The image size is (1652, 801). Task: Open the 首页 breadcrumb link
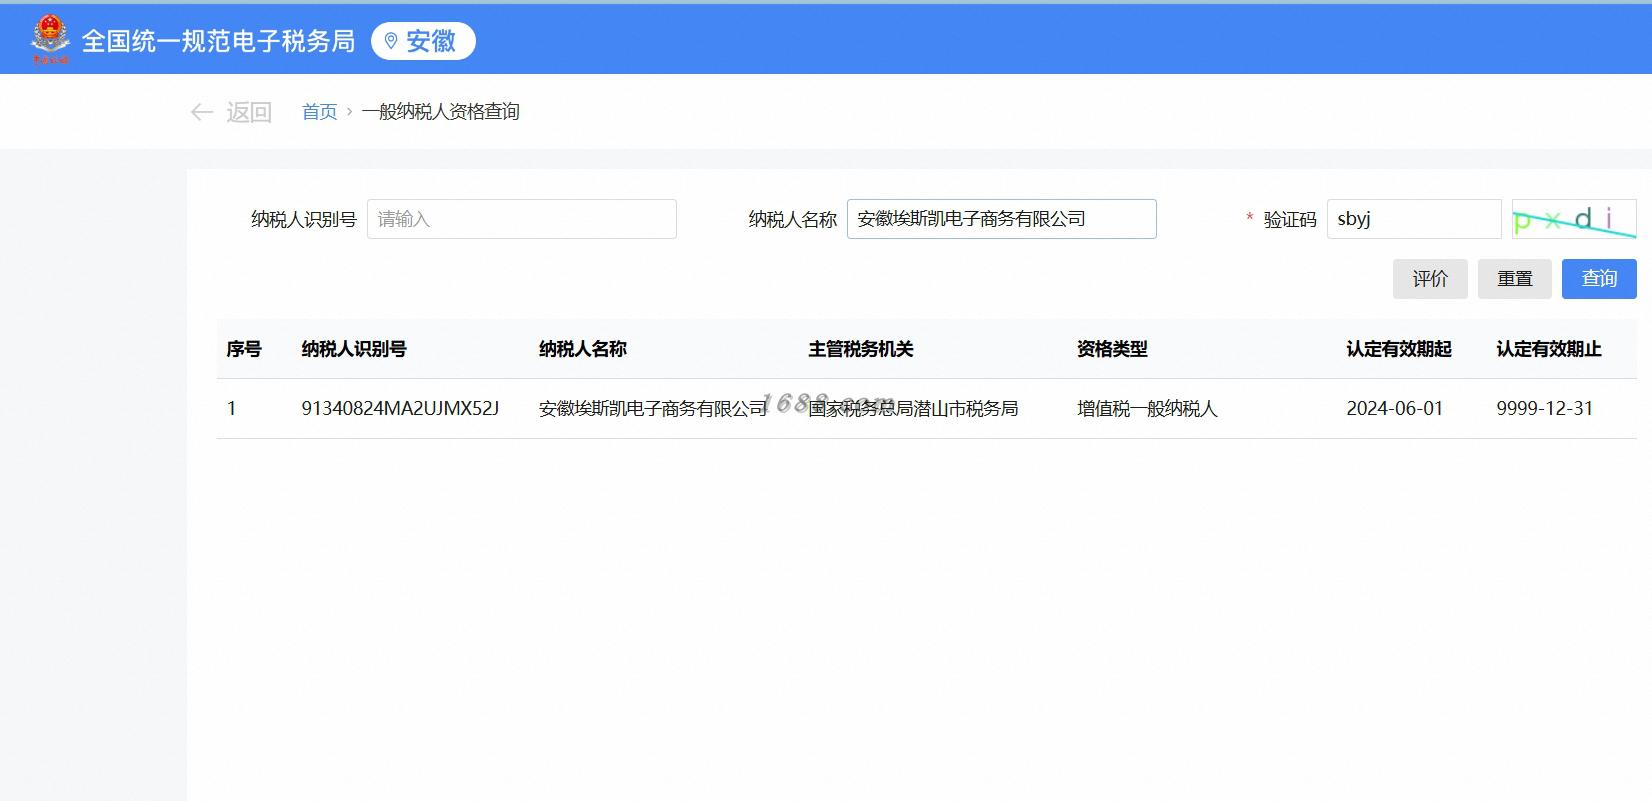coord(320,112)
